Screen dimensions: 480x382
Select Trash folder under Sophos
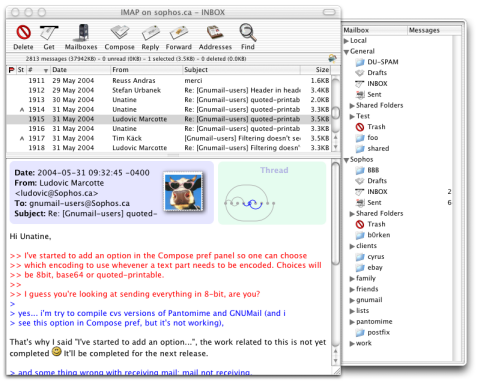pos(376,224)
